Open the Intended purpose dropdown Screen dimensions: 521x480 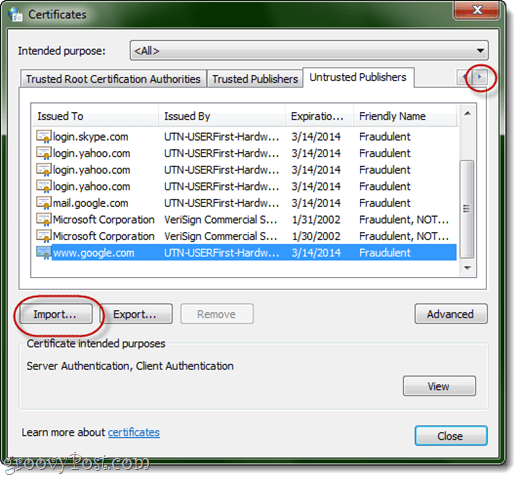tap(309, 51)
